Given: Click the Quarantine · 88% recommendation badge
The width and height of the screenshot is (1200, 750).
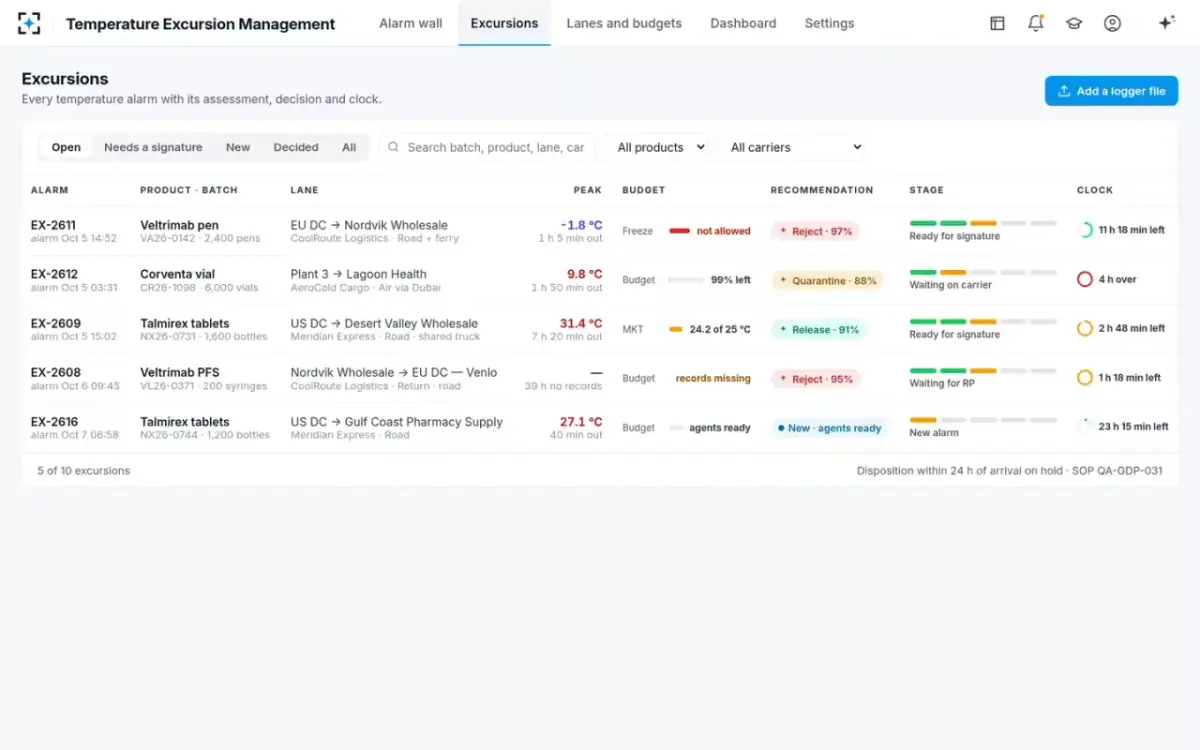Looking at the screenshot, I should [x=827, y=281].
